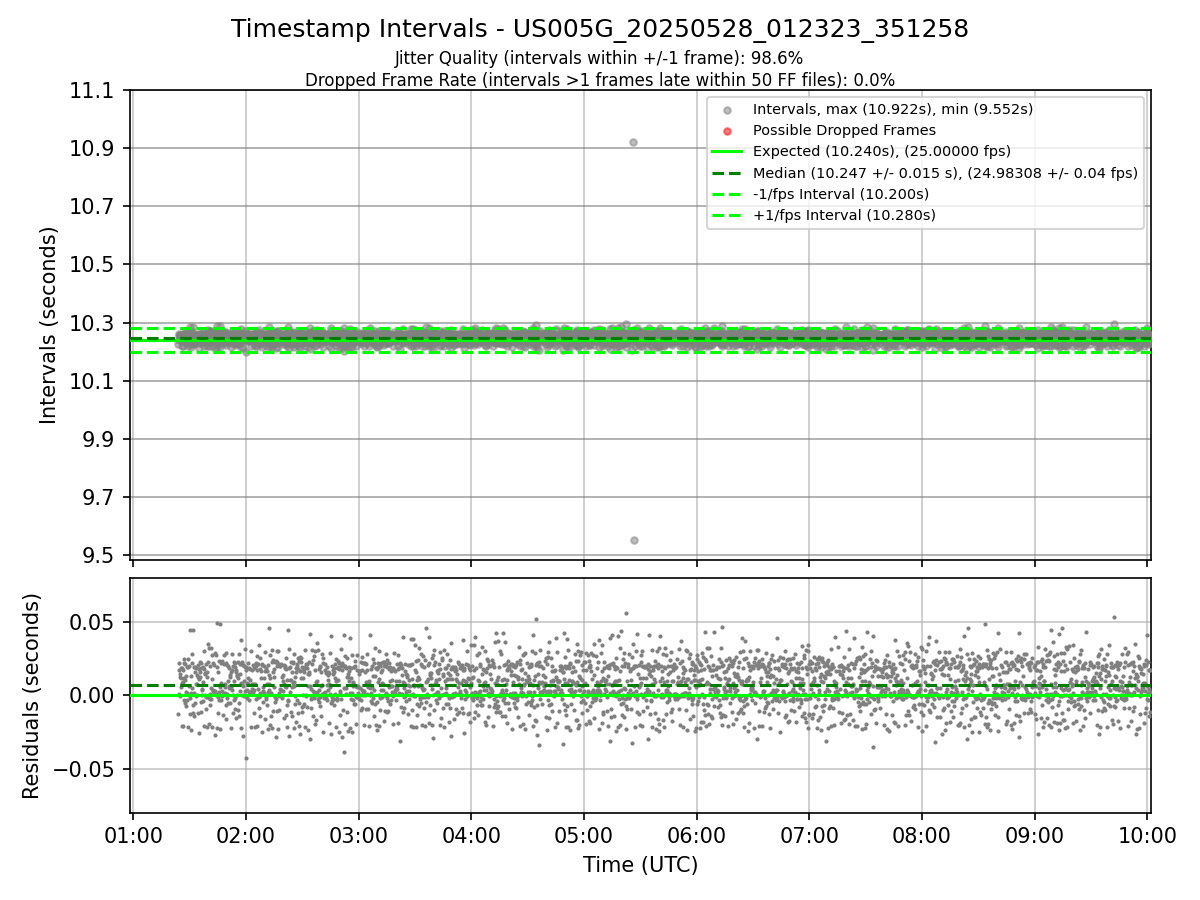Click the legend entry "Intervals, max (10.922s), min (9.552s)"
Image resolution: width=1200 pixels, height=900 pixels.
(892, 109)
